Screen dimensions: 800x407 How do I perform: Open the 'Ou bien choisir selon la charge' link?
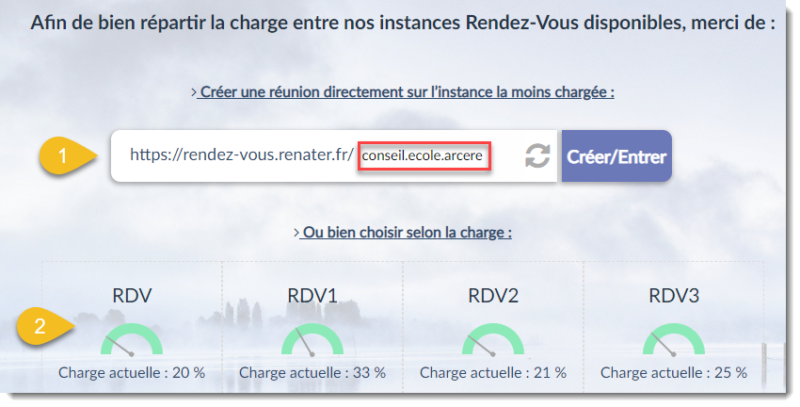click(402, 232)
